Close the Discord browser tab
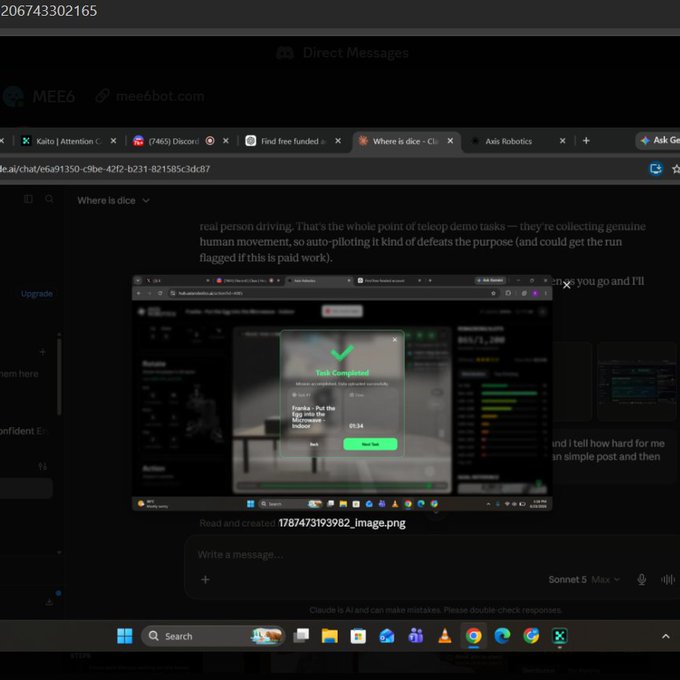Screen dimensions: 680x680 click(x=226, y=141)
